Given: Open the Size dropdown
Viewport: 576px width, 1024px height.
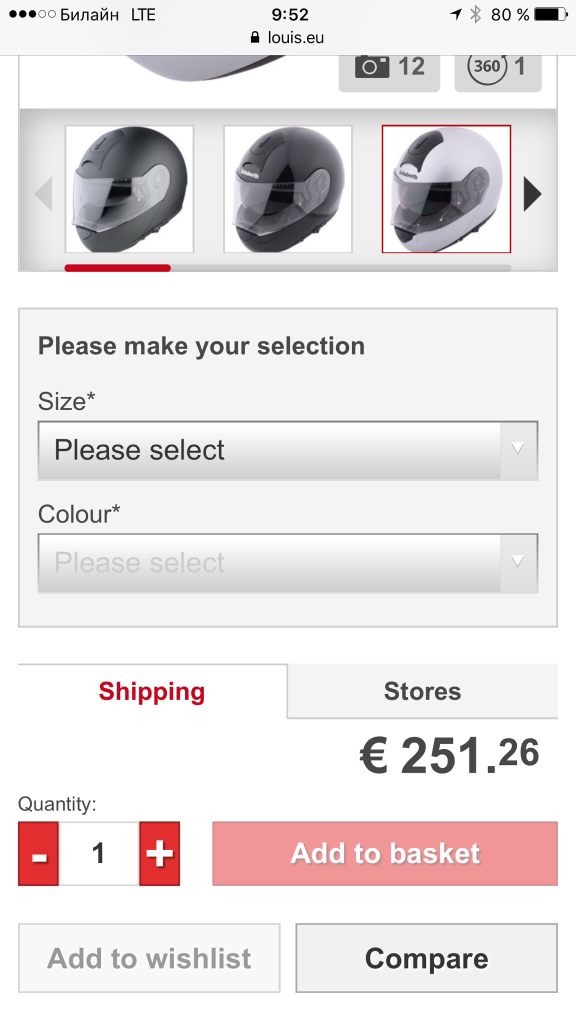Looking at the screenshot, I should [288, 451].
